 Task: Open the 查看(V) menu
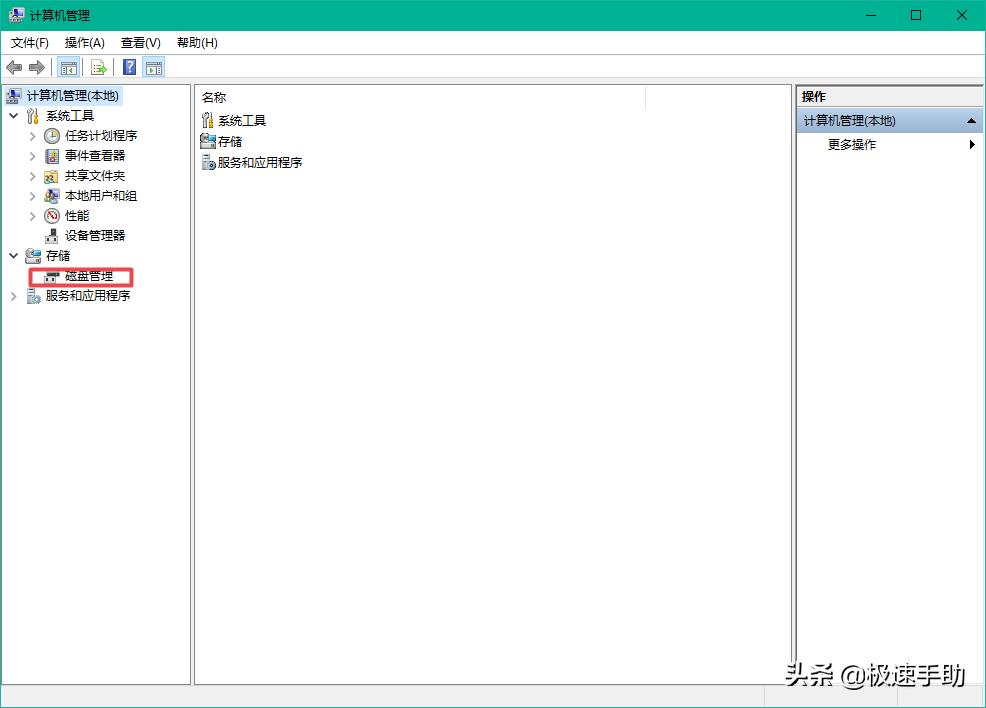pyautogui.click(x=140, y=43)
